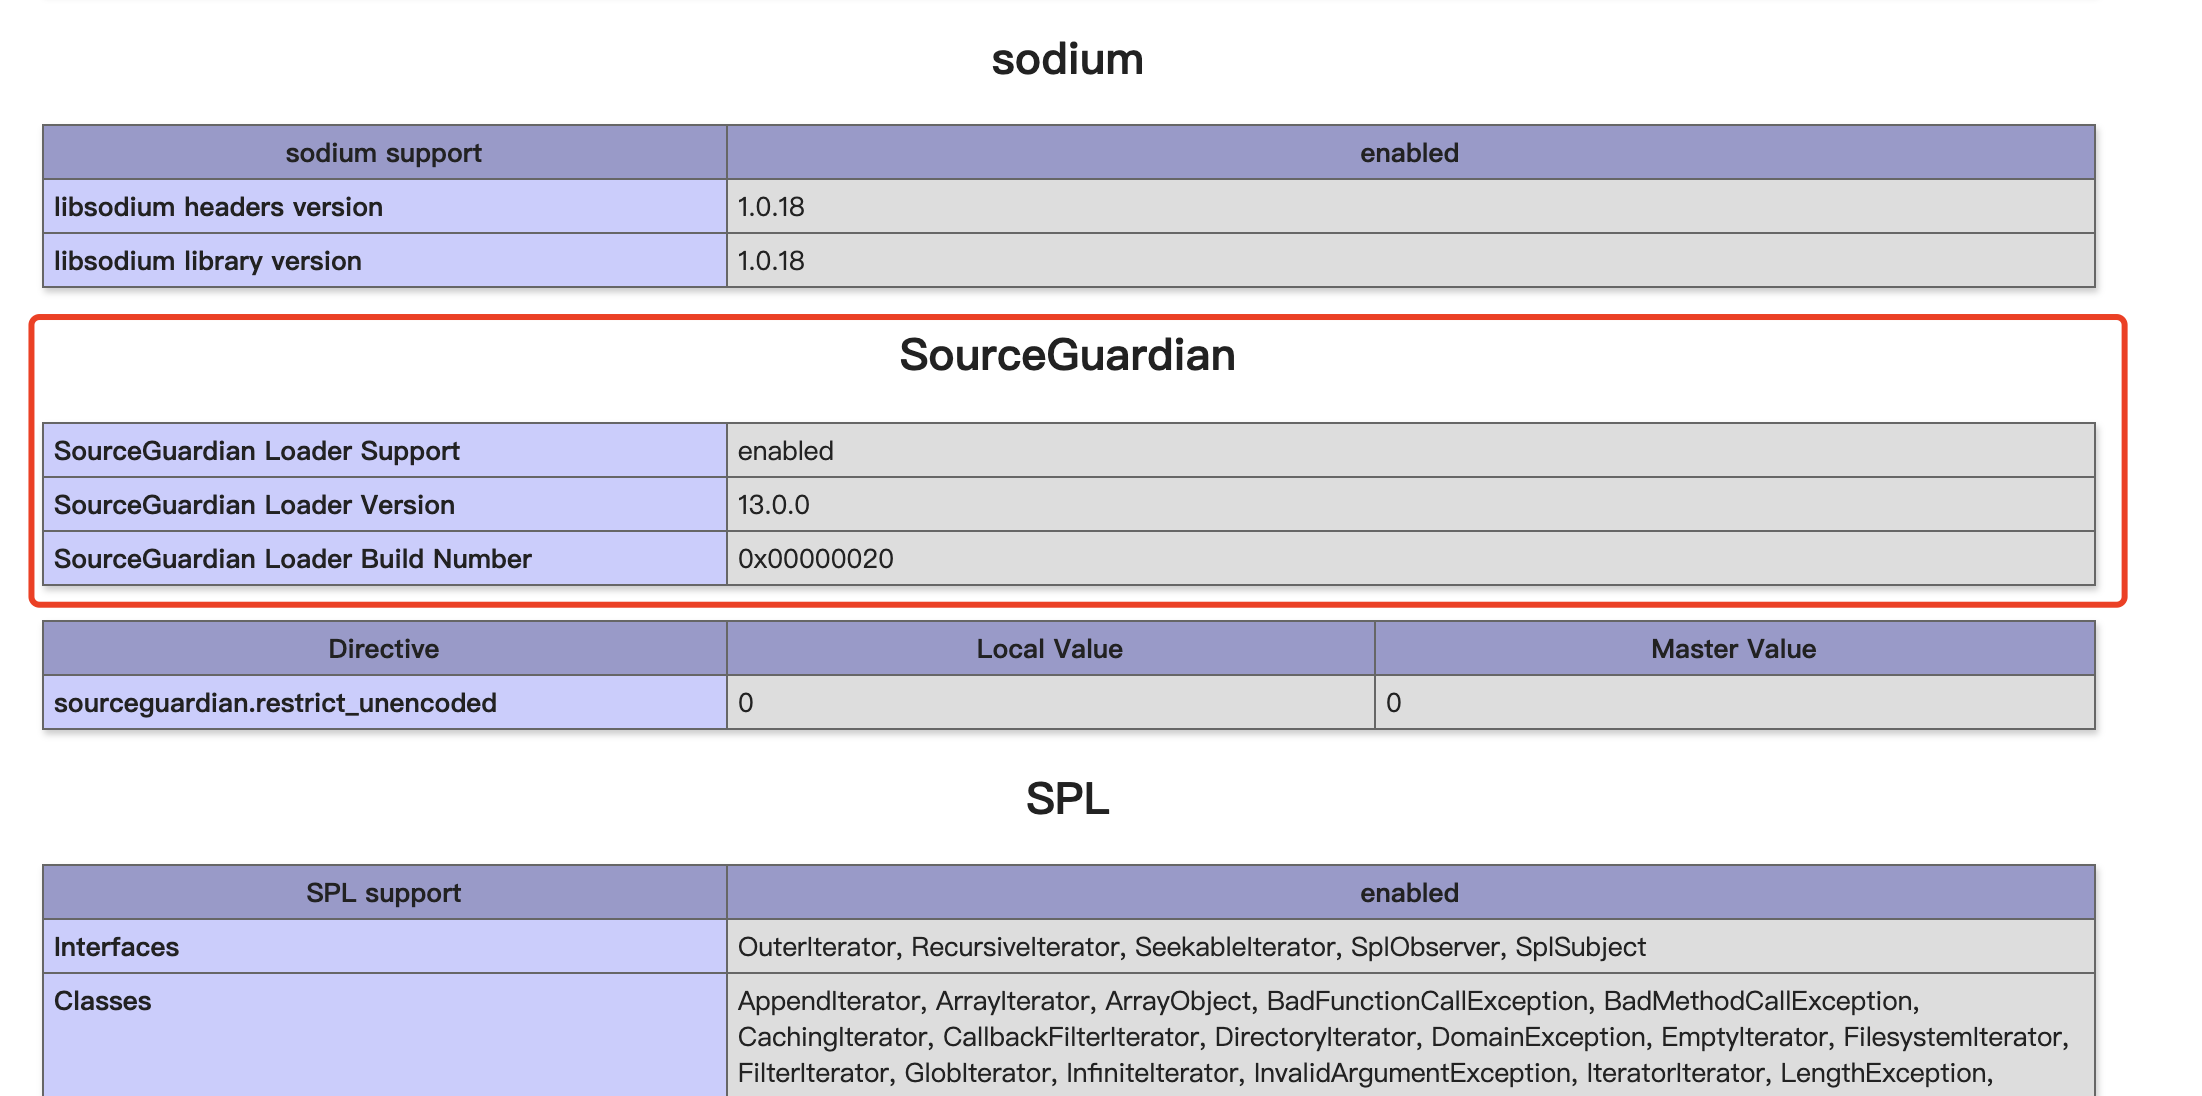Image resolution: width=2202 pixels, height=1096 pixels.
Task: Click SplObserver in the Interfaces list
Action: click(1424, 947)
